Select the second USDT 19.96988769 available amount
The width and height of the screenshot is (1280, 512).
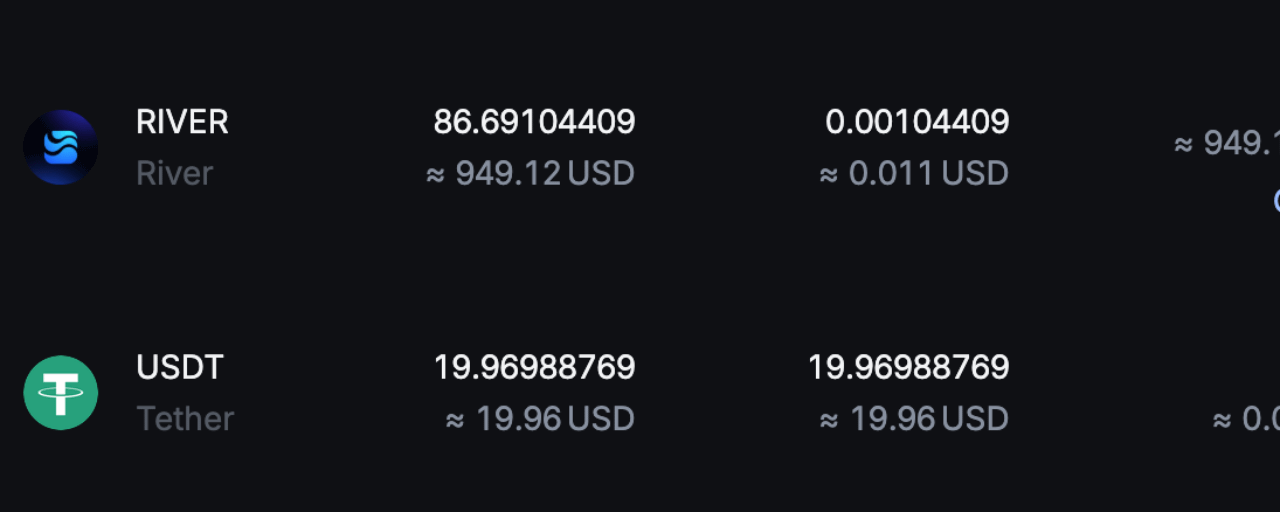(x=908, y=367)
